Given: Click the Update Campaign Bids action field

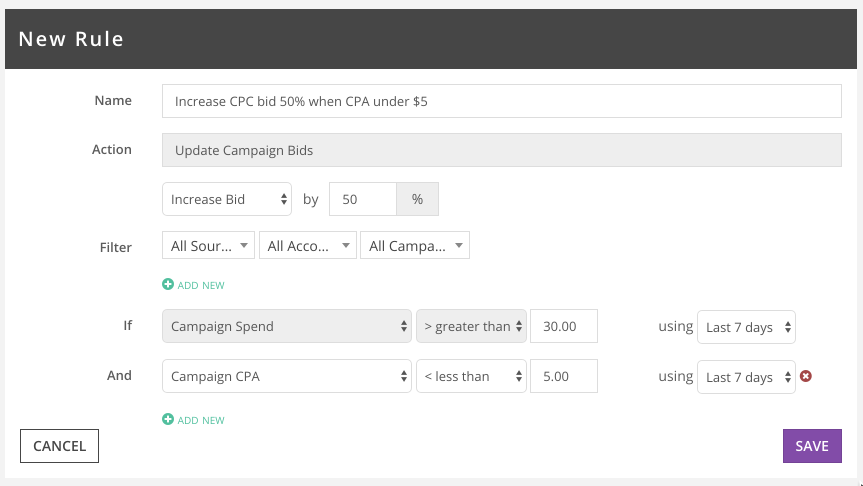Looking at the screenshot, I should (502, 150).
